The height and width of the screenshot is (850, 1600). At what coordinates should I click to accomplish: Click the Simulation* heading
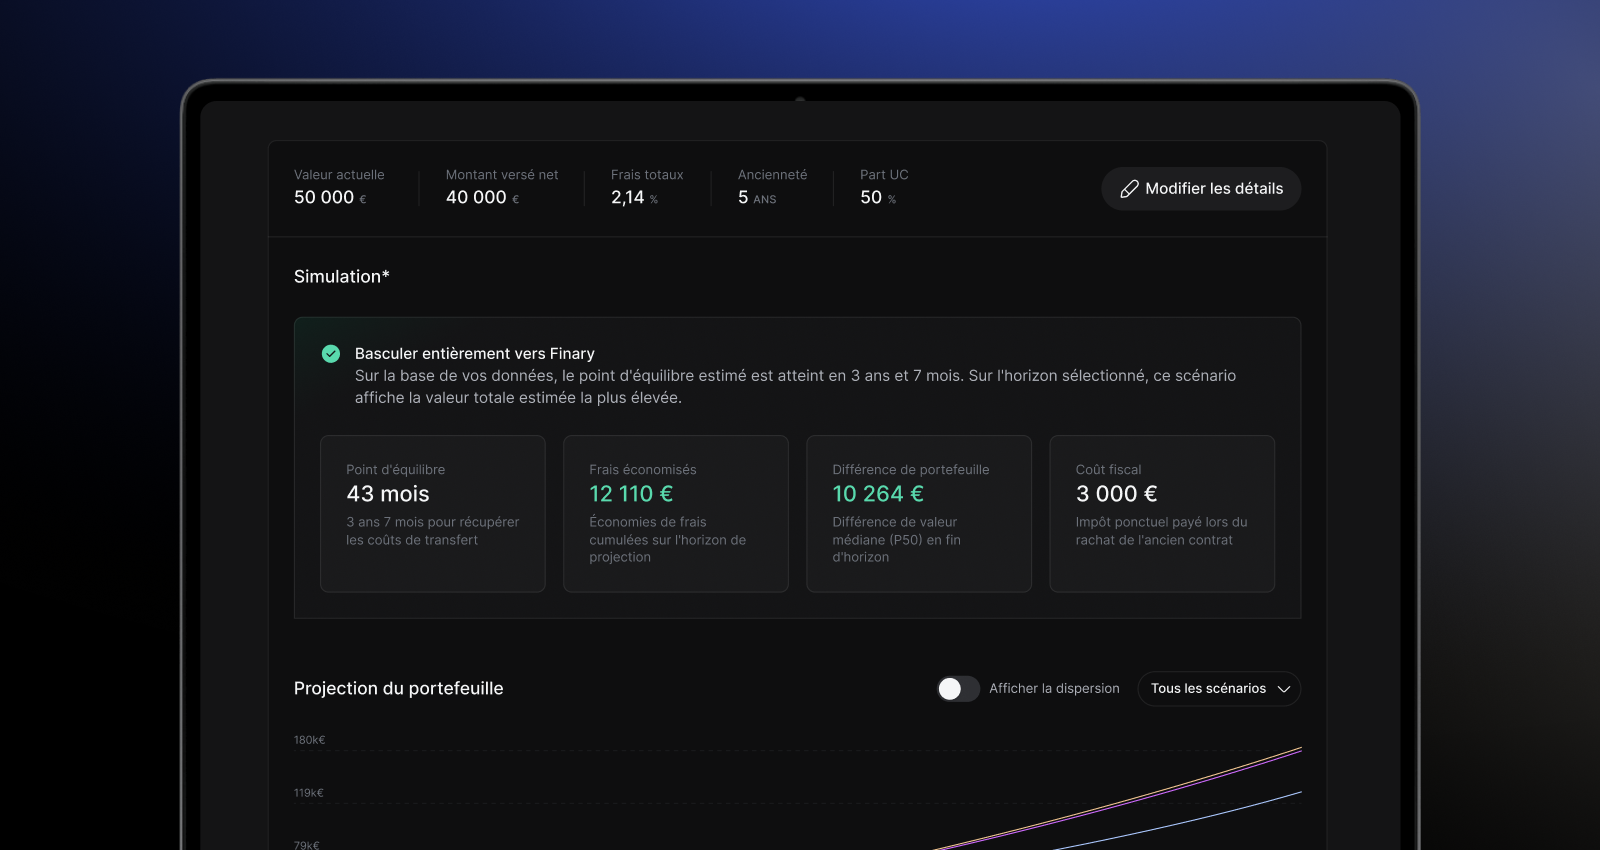pyautogui.click(x=342, y=277)
